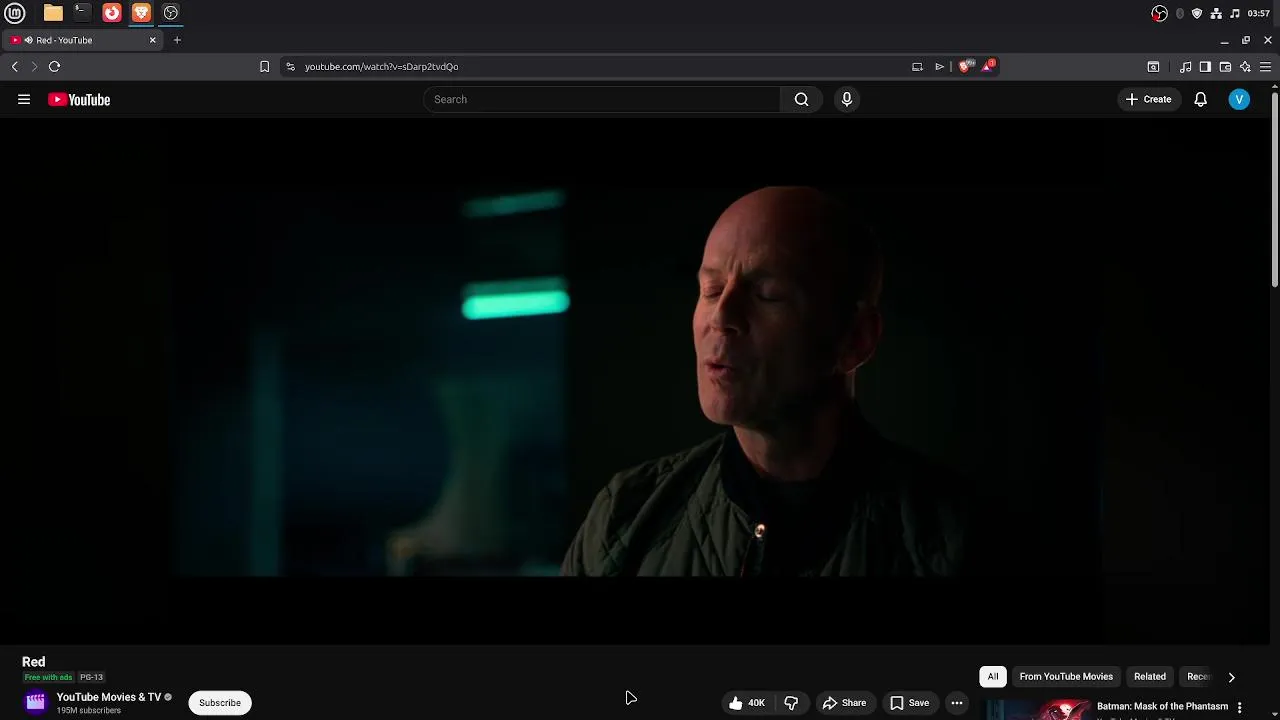Go back to the previous page
The width and height of the screenshot is (1280, 720).
(15, 66)
